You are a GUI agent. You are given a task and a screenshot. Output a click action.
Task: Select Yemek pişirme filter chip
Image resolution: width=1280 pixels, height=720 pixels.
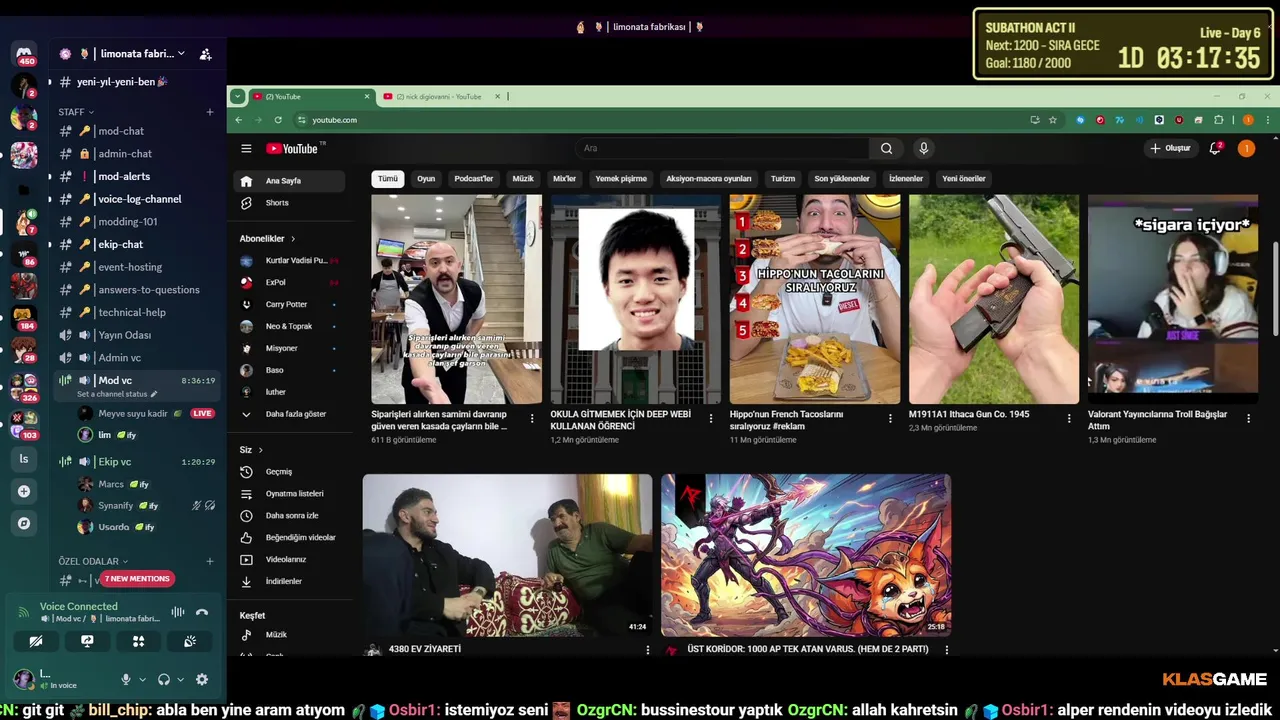(621, 179)
